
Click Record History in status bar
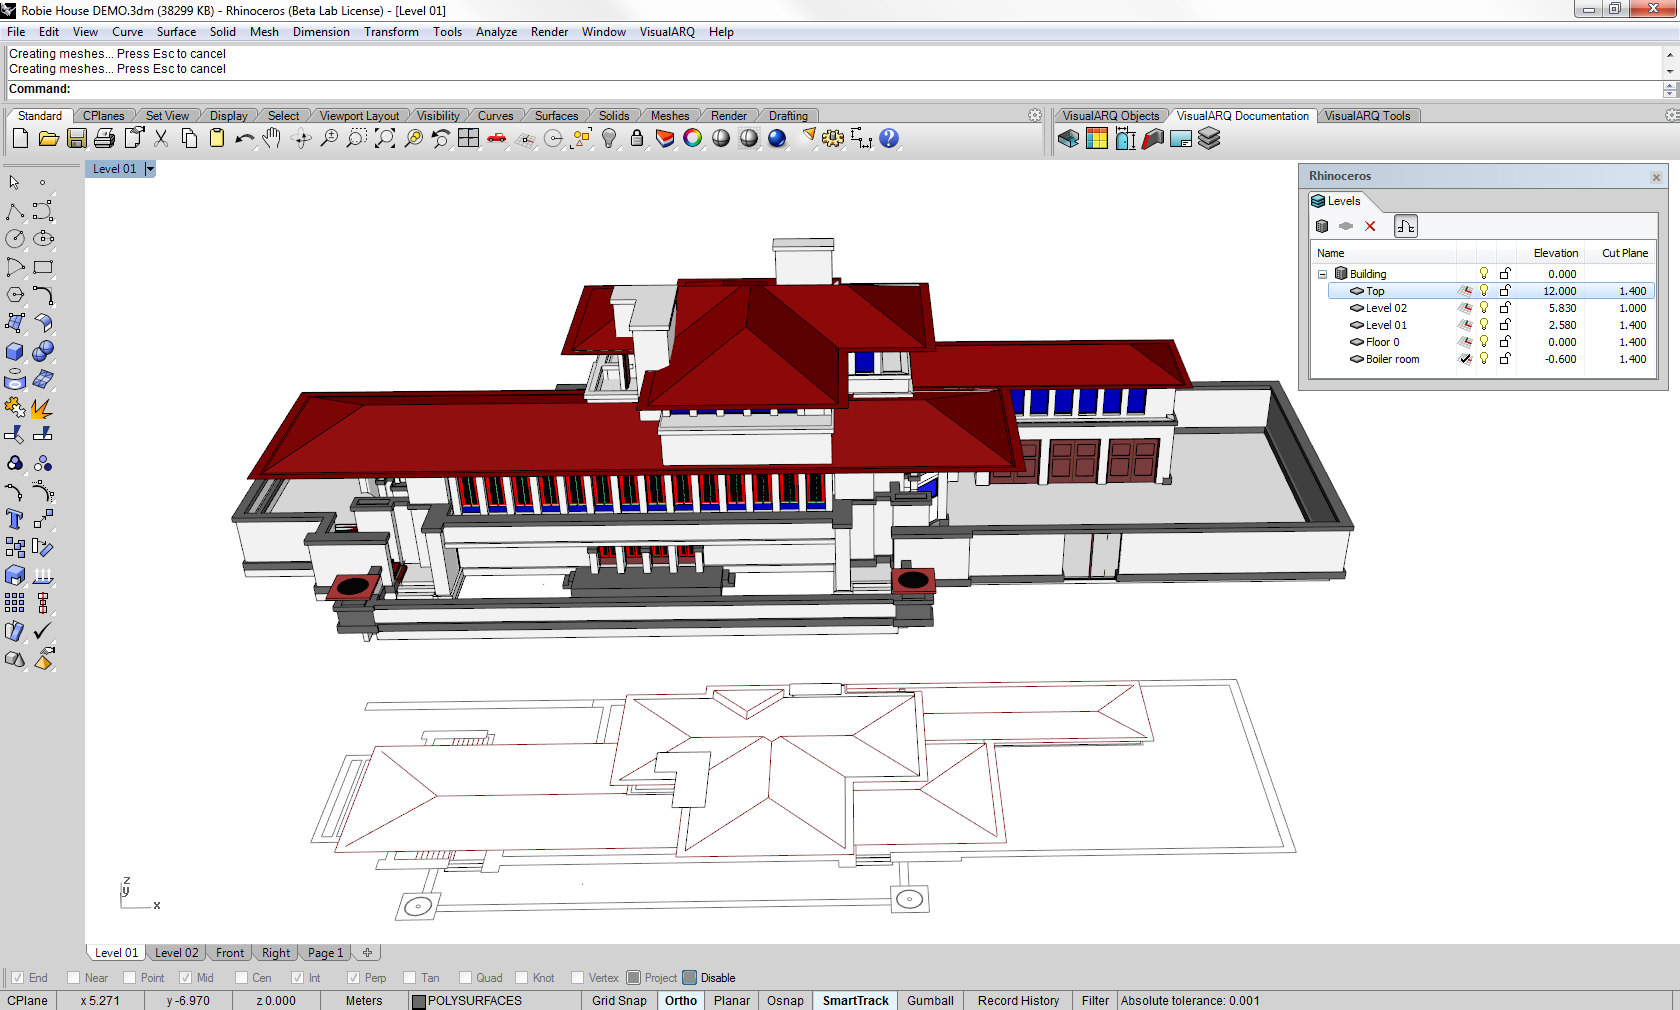[1018, 1000]
